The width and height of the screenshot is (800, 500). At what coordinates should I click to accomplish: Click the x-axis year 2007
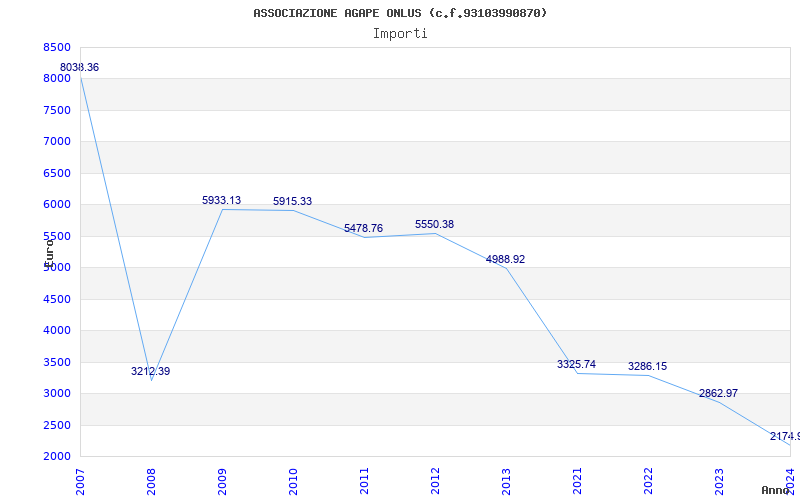click(80, 482)
